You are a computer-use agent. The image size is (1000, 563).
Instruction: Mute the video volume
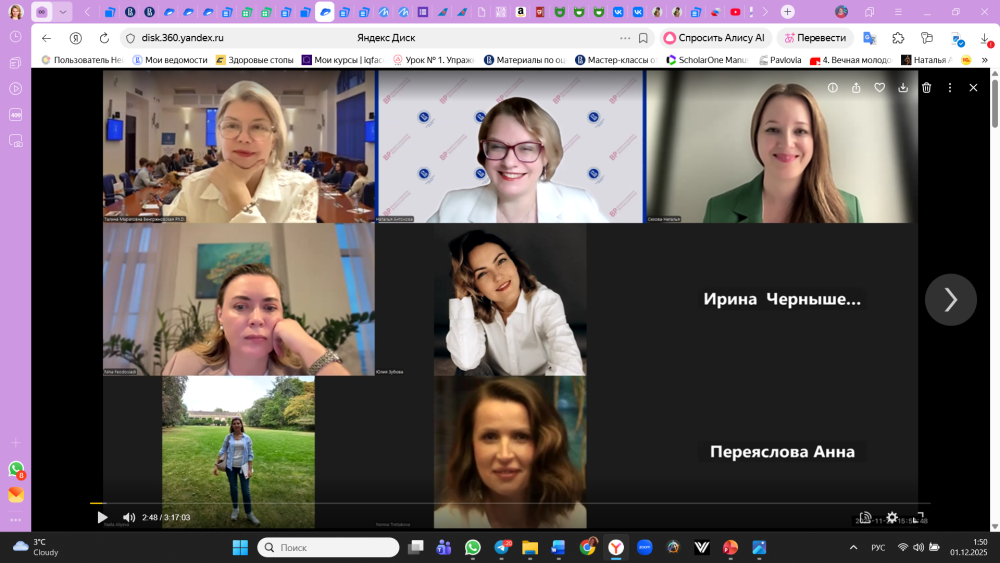(129, 517)
